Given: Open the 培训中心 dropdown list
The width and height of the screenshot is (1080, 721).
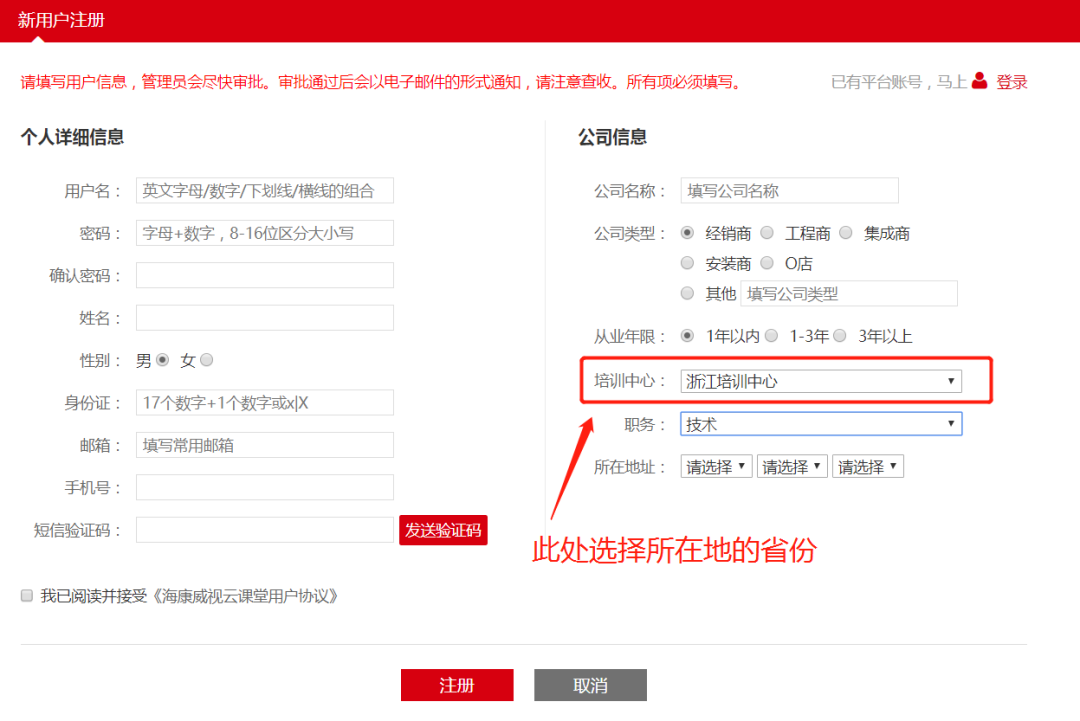Looking at the screenshot, I should click(x=820, y=381).
